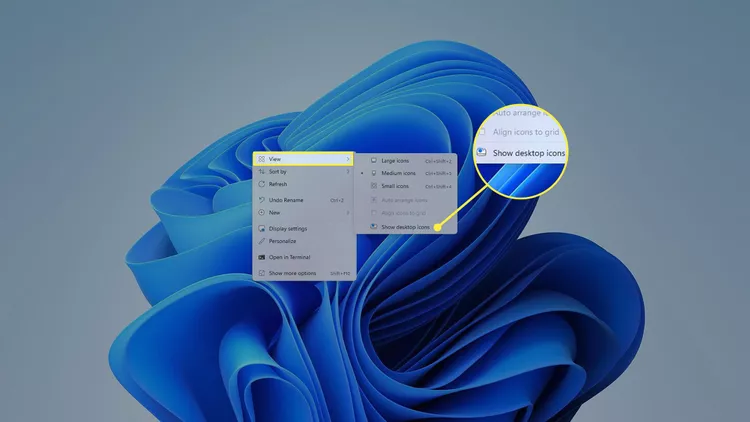This screenshot has width=750, height=422.
Task: Expand the Sort by submenu arrow
Action: point(348,171)
